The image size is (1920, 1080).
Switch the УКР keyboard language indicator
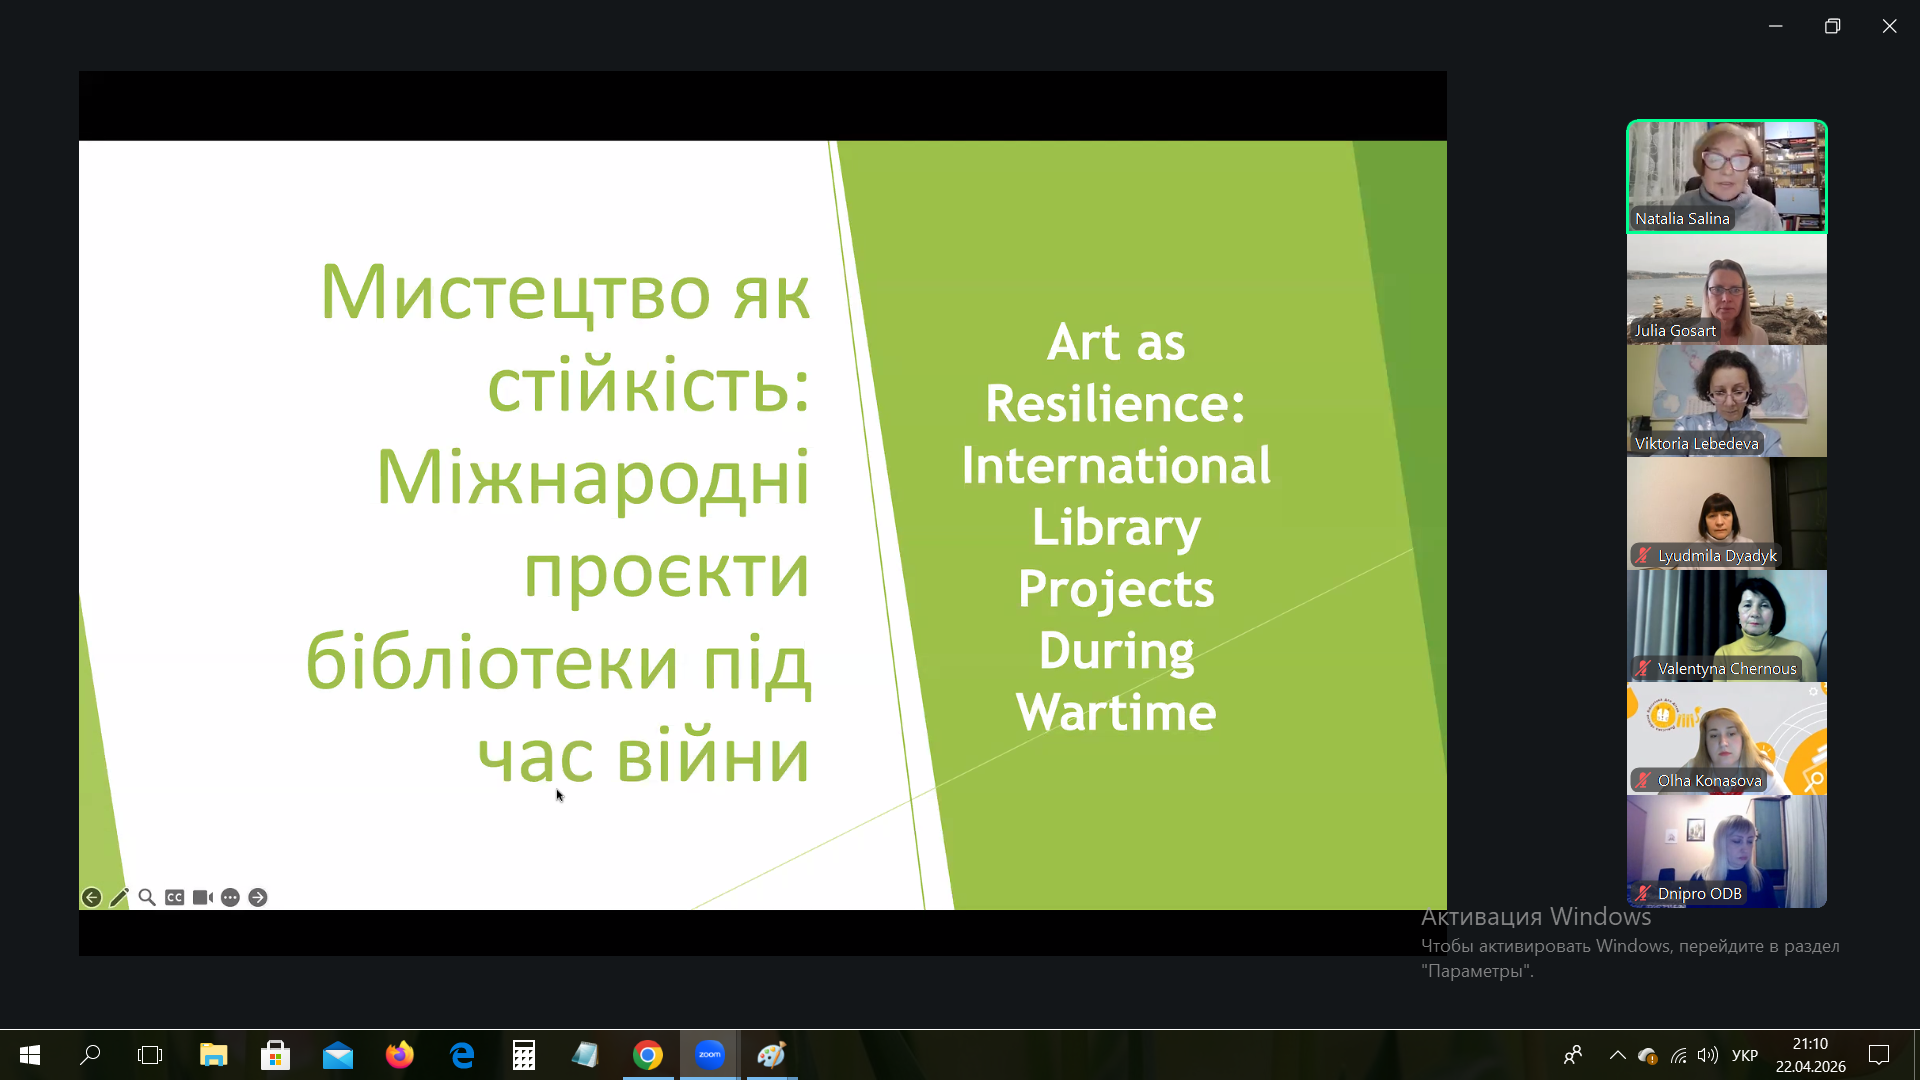[x=1745, y=1055]
